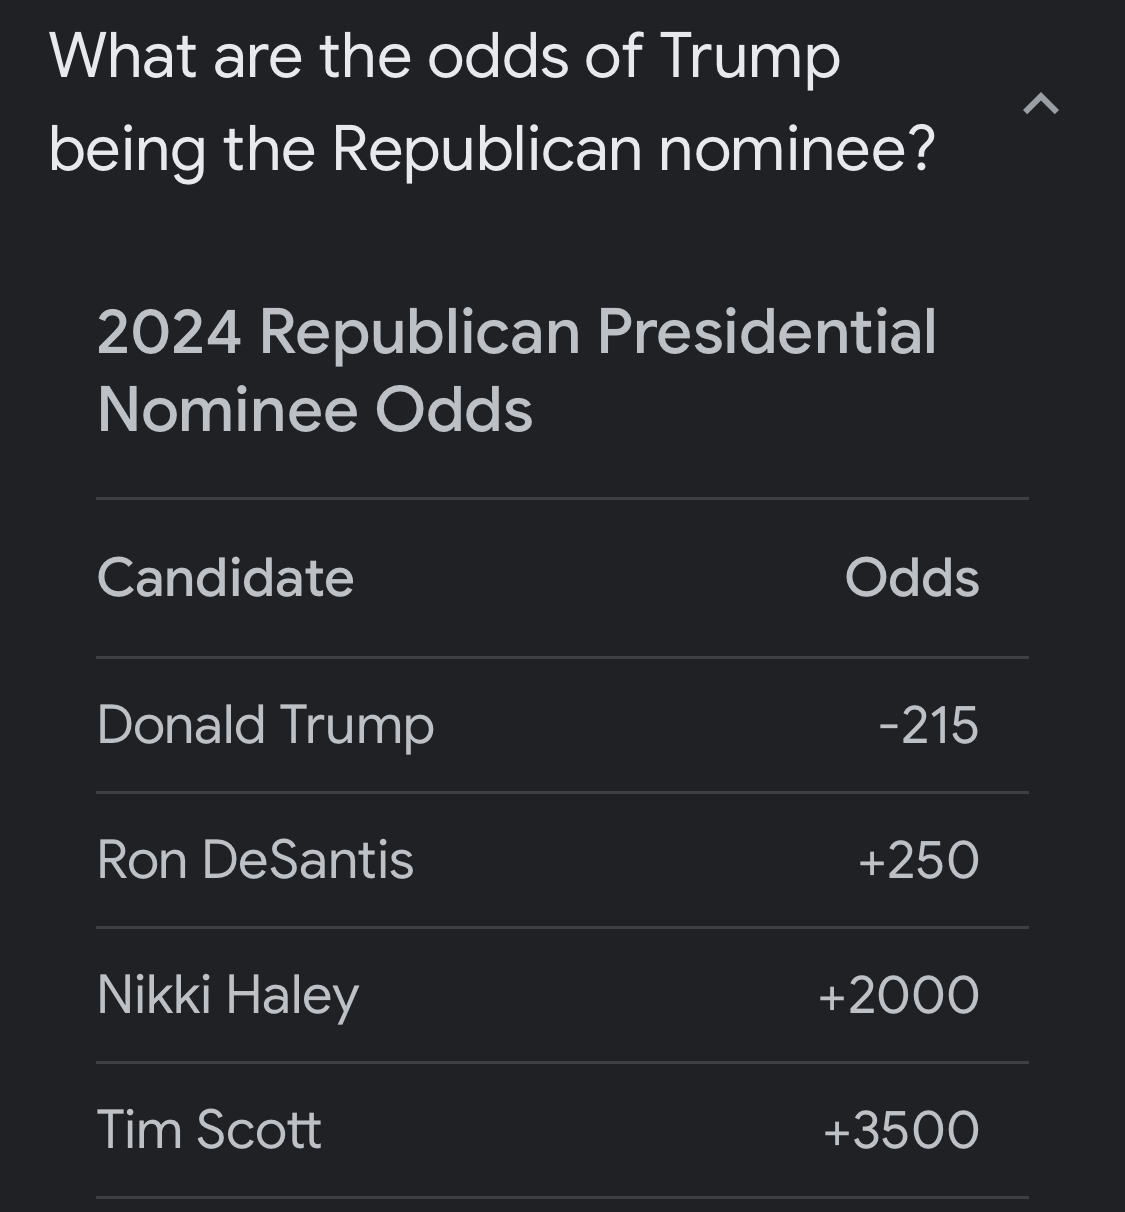Select the Ron DeSantis candidate name
The image size is (1125, 1212).
(x=255, y=860)
